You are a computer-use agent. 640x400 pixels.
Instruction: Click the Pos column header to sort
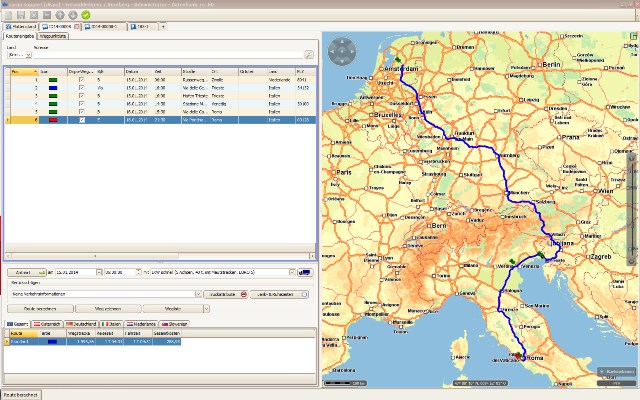pos(24,72)
